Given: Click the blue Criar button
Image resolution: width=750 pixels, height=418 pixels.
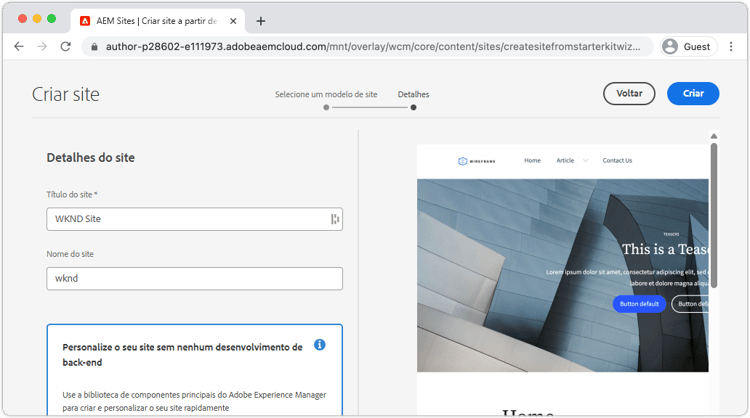Looking at the screenshot, I should click(693, 94).
